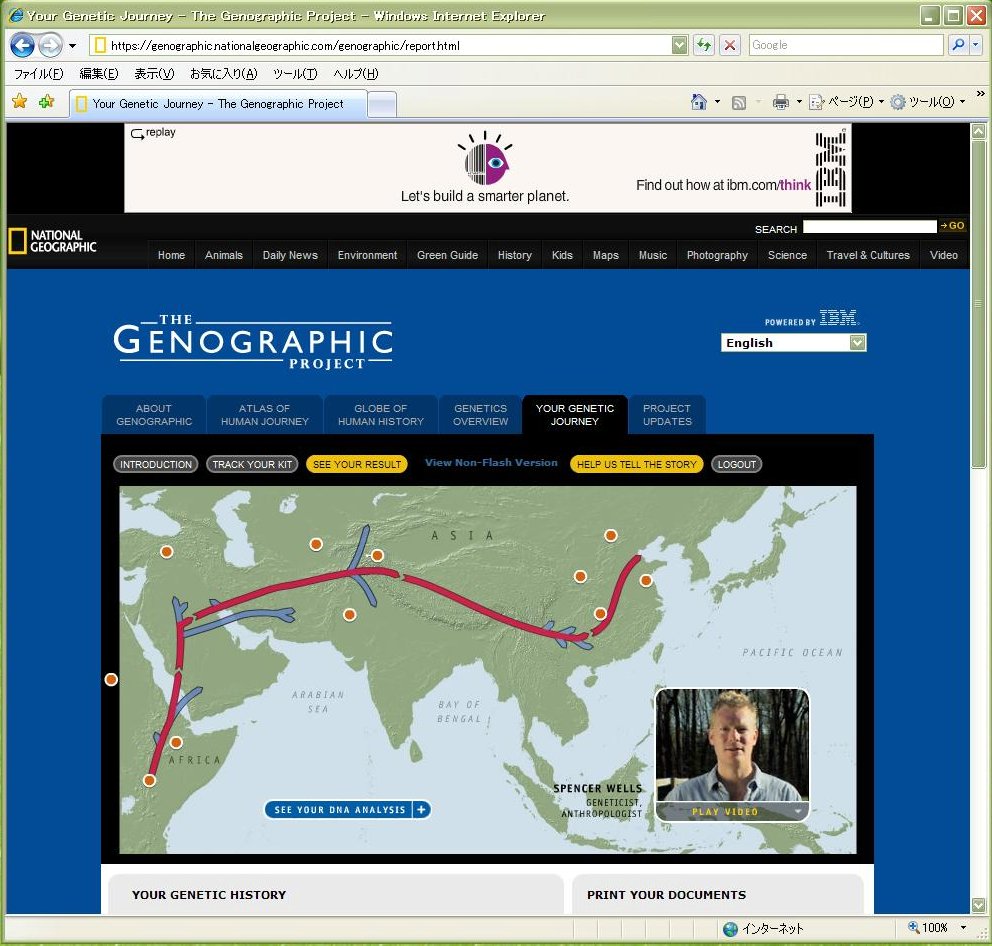The height and width of the screenshot is (946, 992).
Task: Open the お気に入り(A) menu
Action: 223,73
